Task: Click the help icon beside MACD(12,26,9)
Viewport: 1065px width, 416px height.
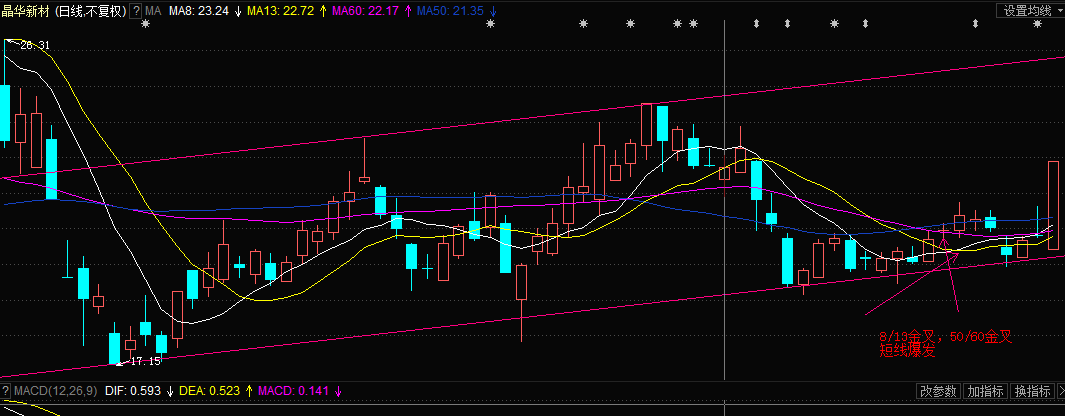Action: click(5, 391)
